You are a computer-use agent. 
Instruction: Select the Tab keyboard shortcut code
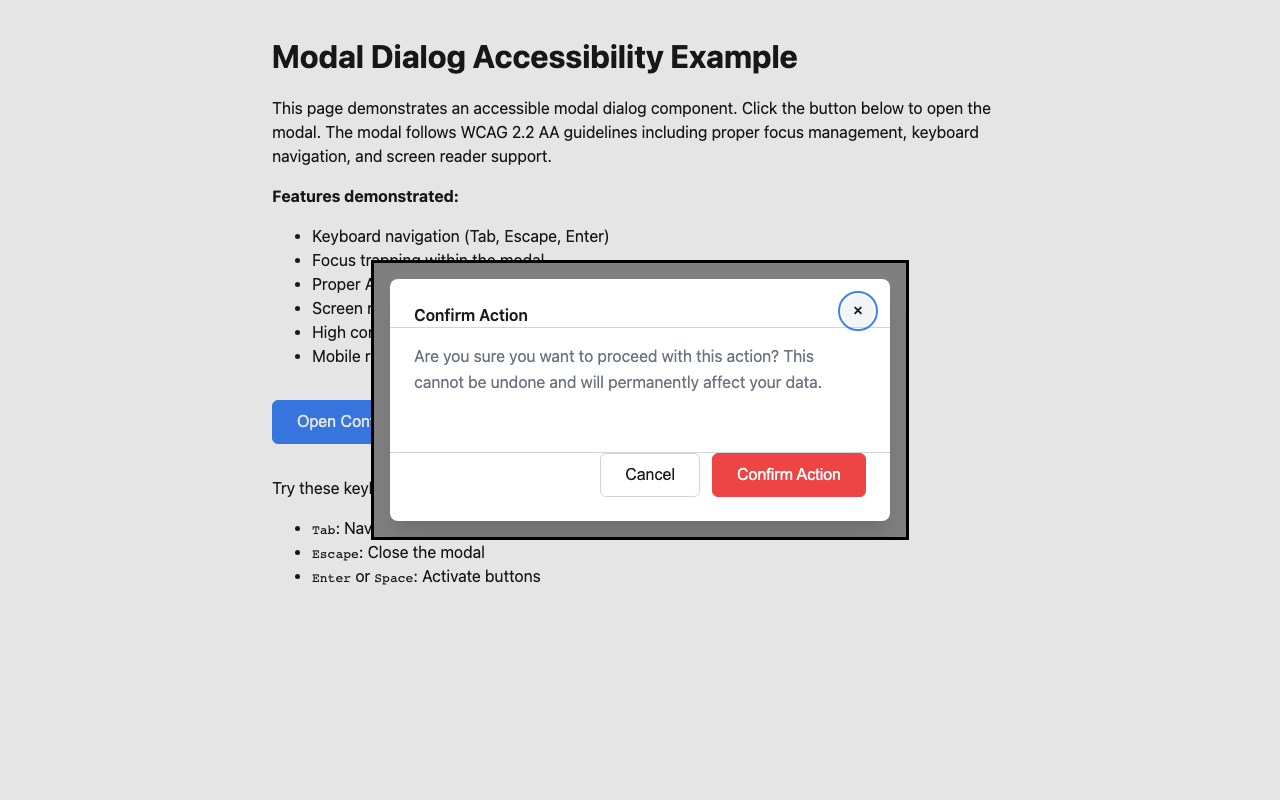tap(322, 528)
